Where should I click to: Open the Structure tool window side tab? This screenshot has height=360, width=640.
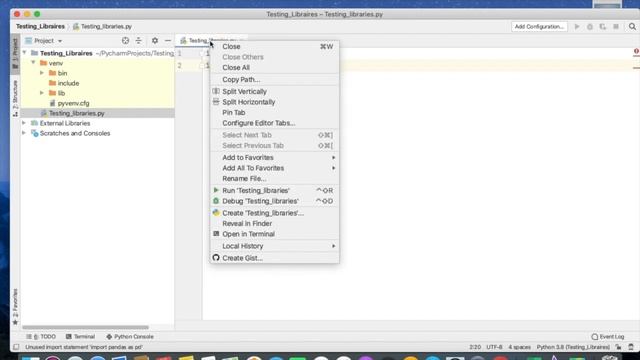15,98
